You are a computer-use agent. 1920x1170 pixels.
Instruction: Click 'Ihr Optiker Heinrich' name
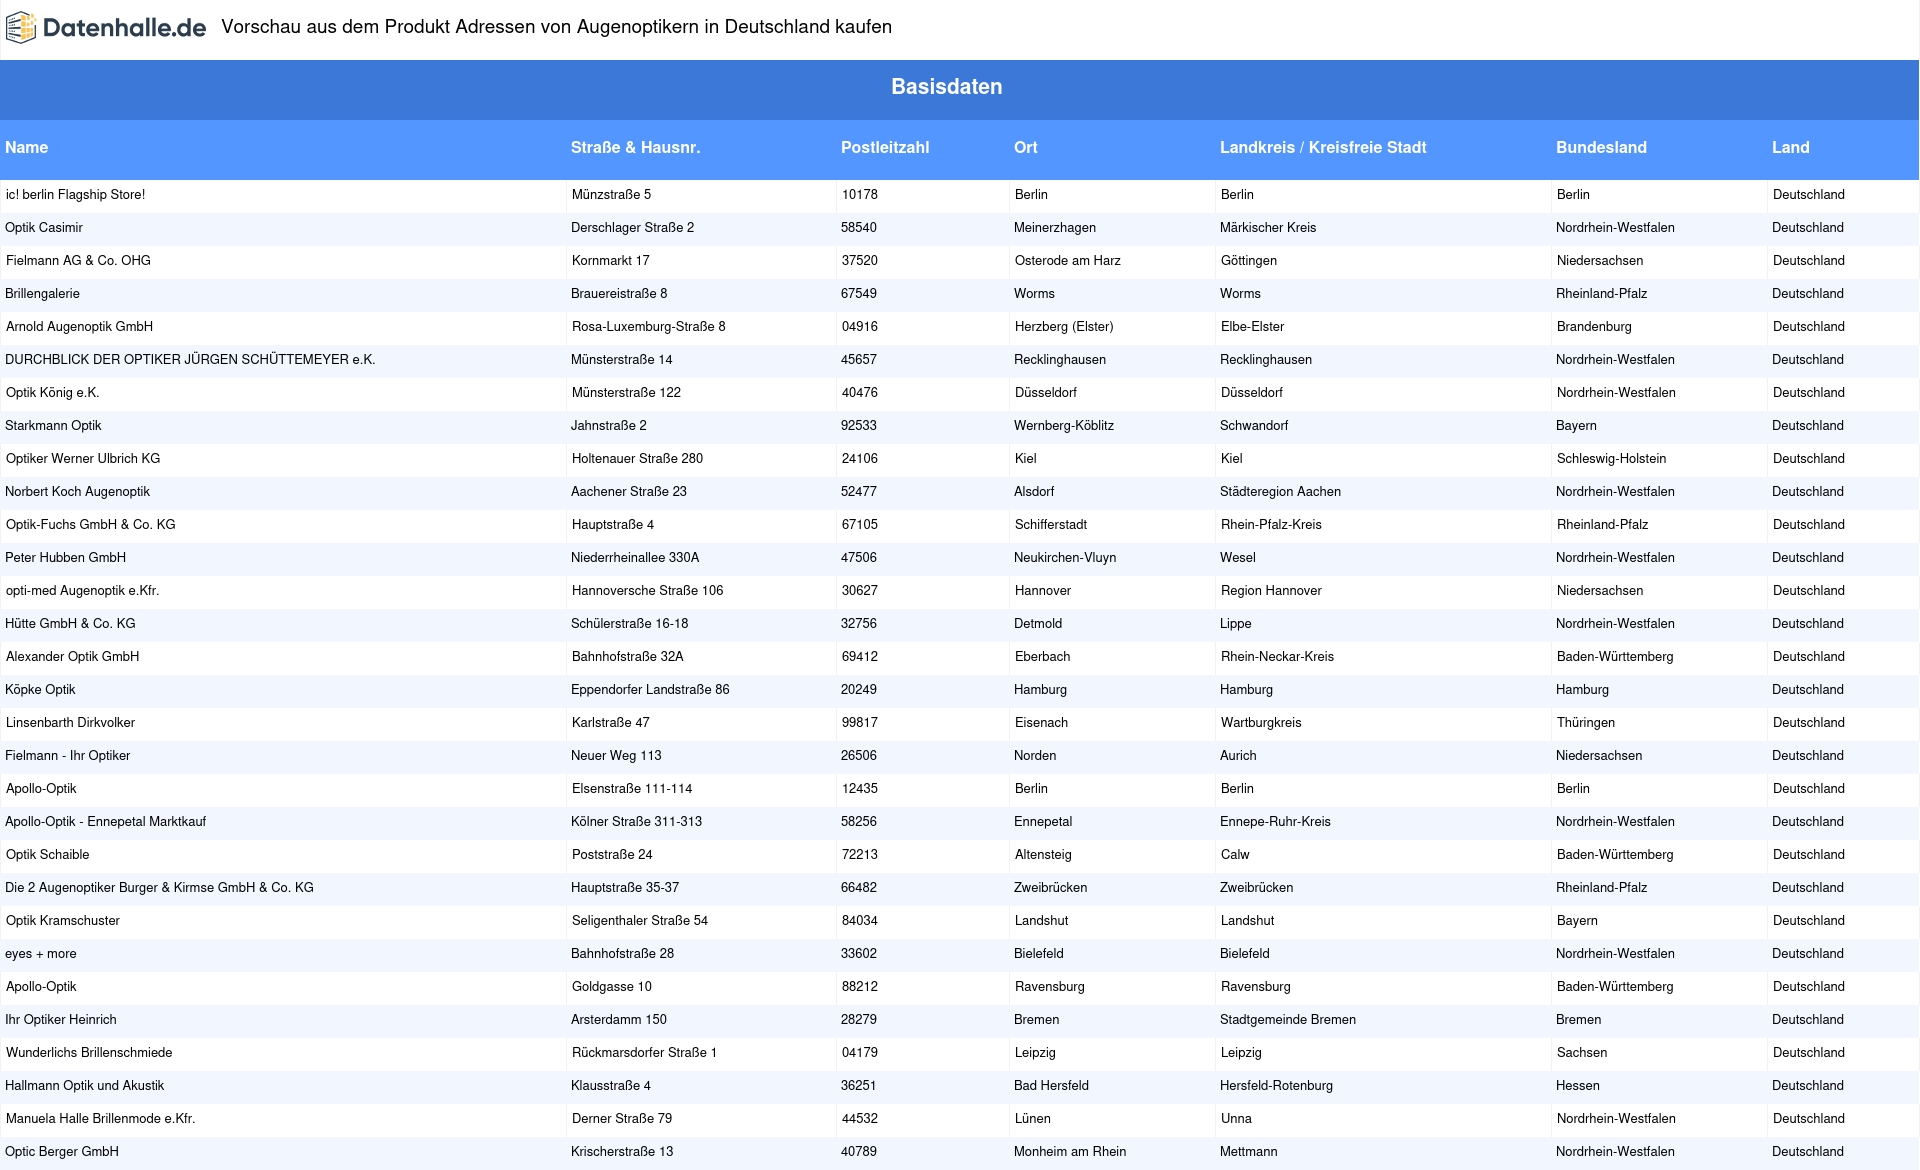coord(61,1020)
